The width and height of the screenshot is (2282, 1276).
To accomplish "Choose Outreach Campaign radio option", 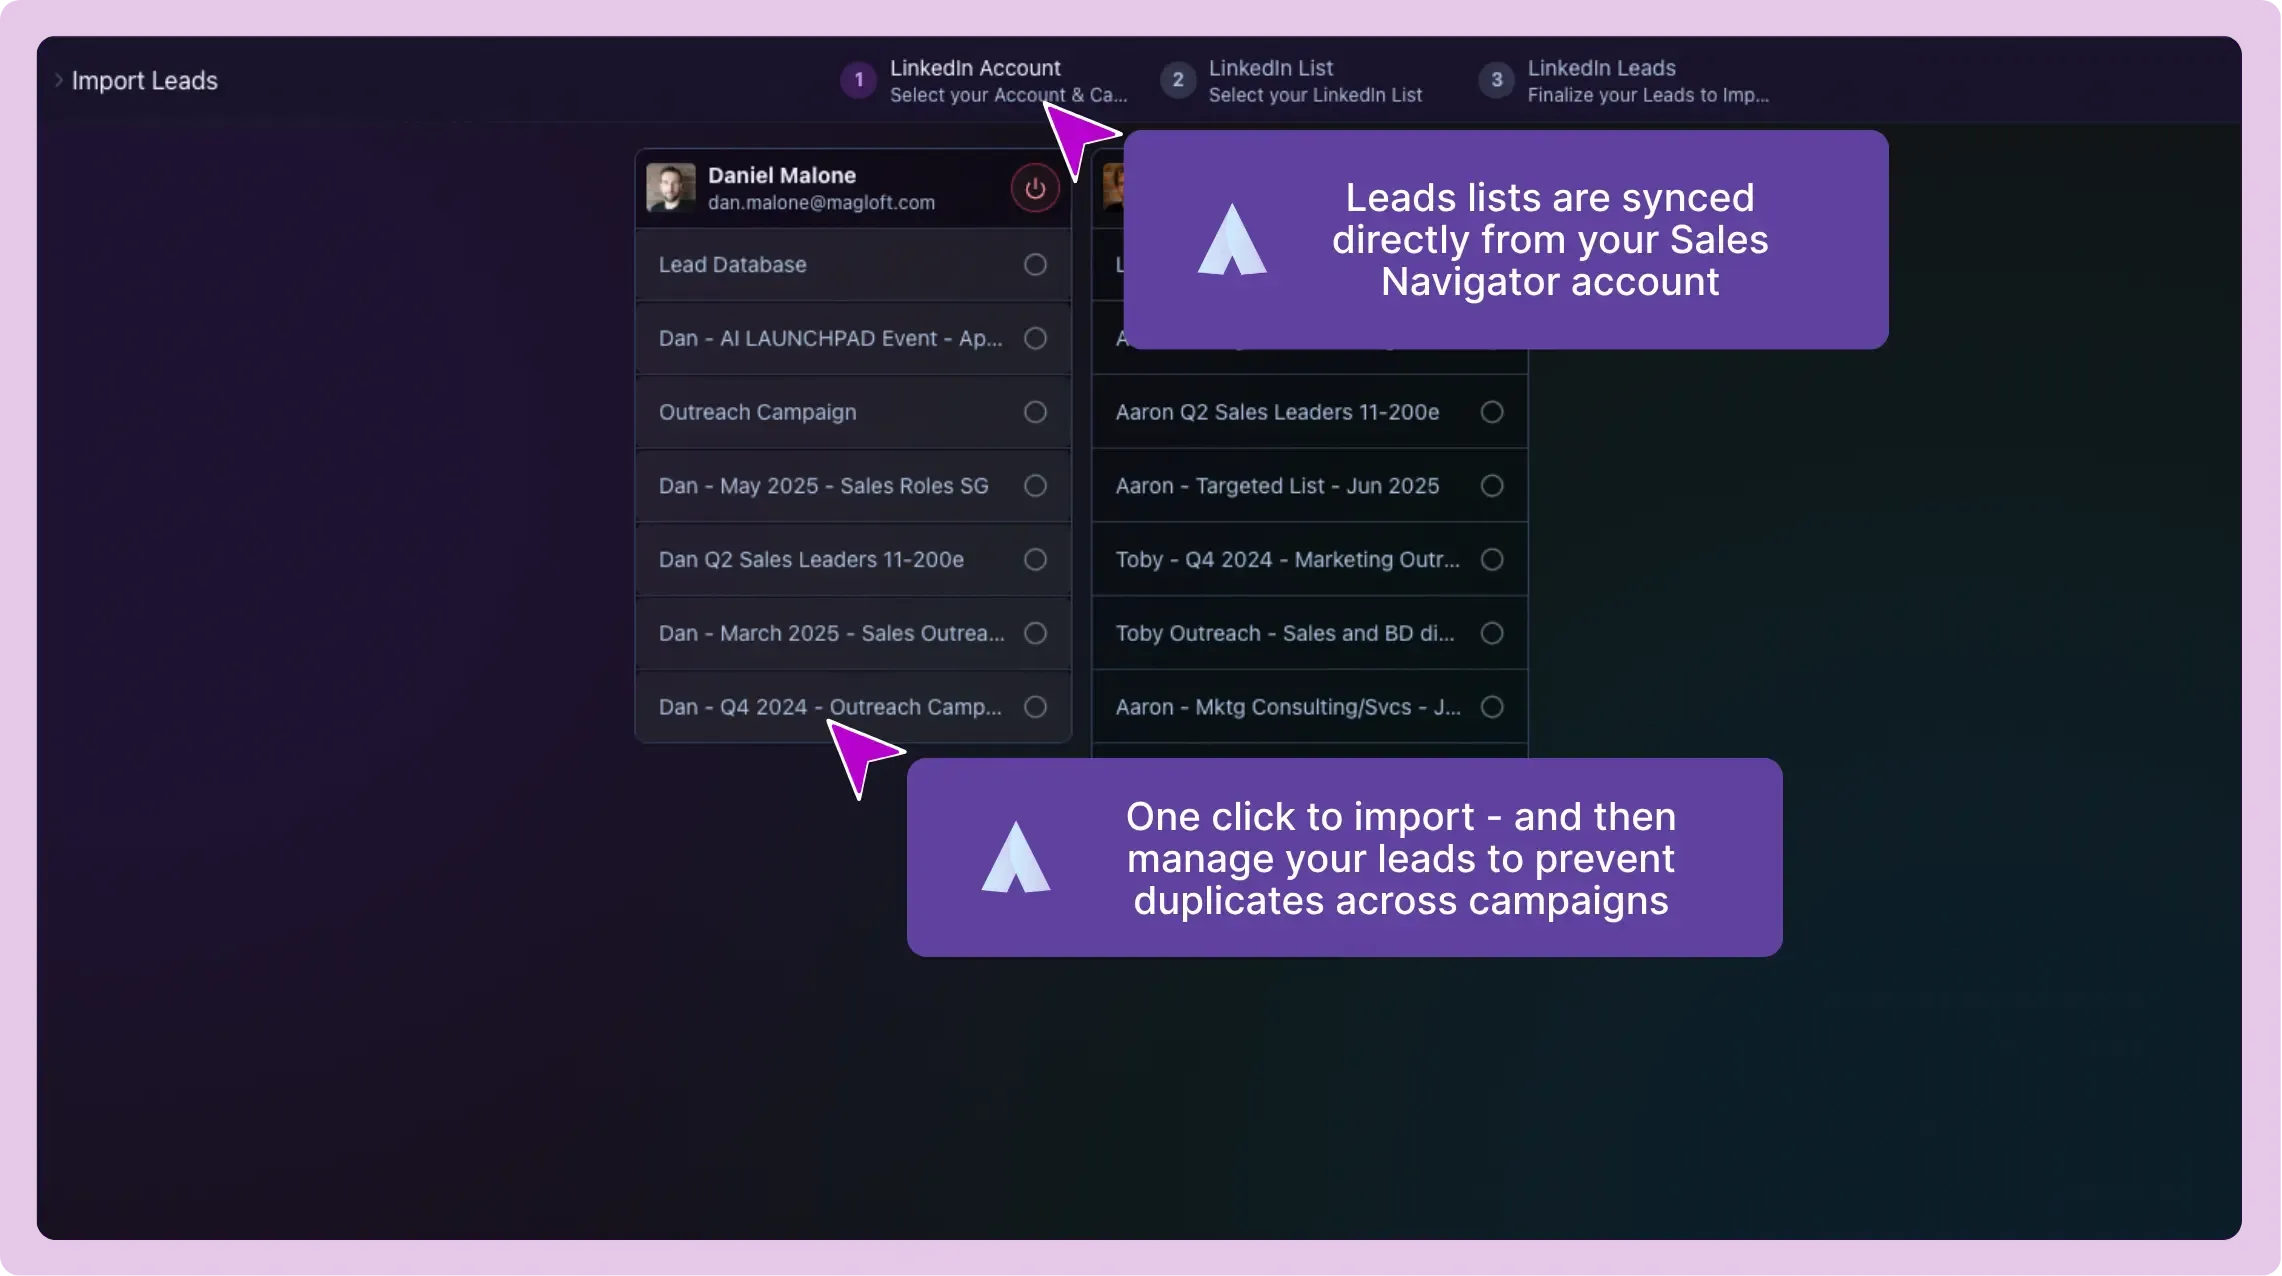I will click(x=1035, y=412).
